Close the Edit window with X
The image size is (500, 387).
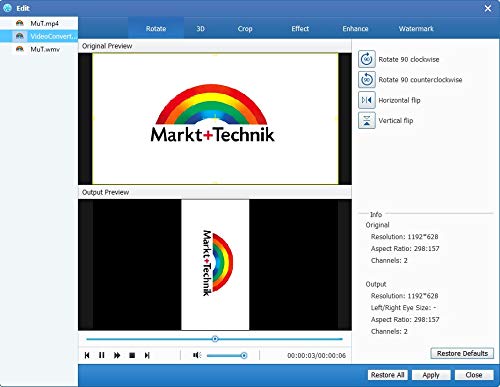[488, 8]
